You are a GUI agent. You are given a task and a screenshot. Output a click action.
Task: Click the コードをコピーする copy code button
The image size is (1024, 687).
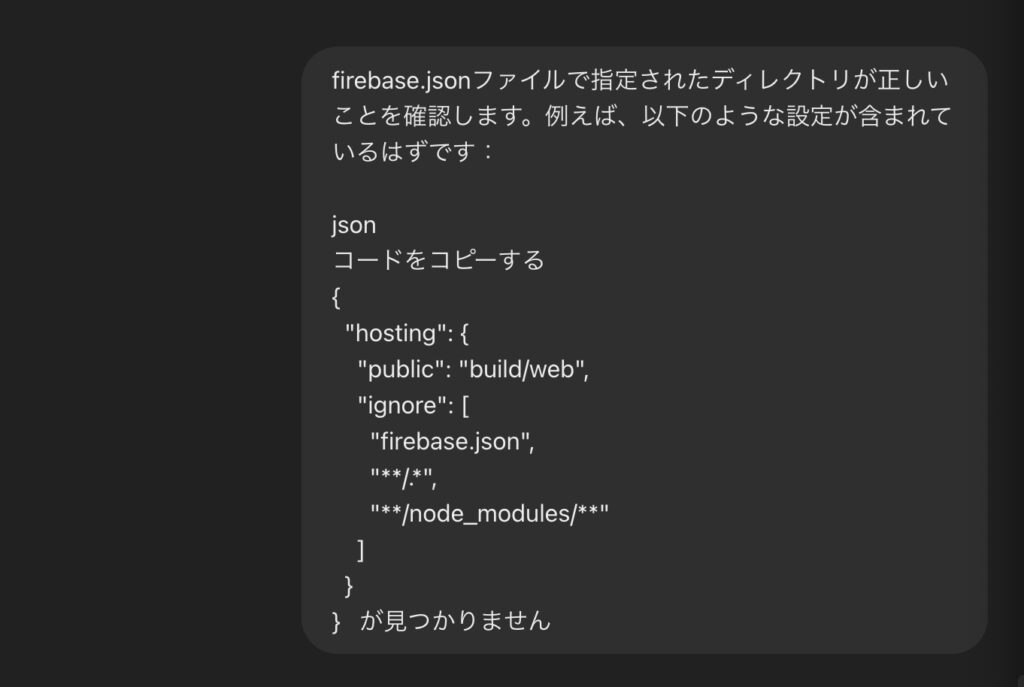438,261
